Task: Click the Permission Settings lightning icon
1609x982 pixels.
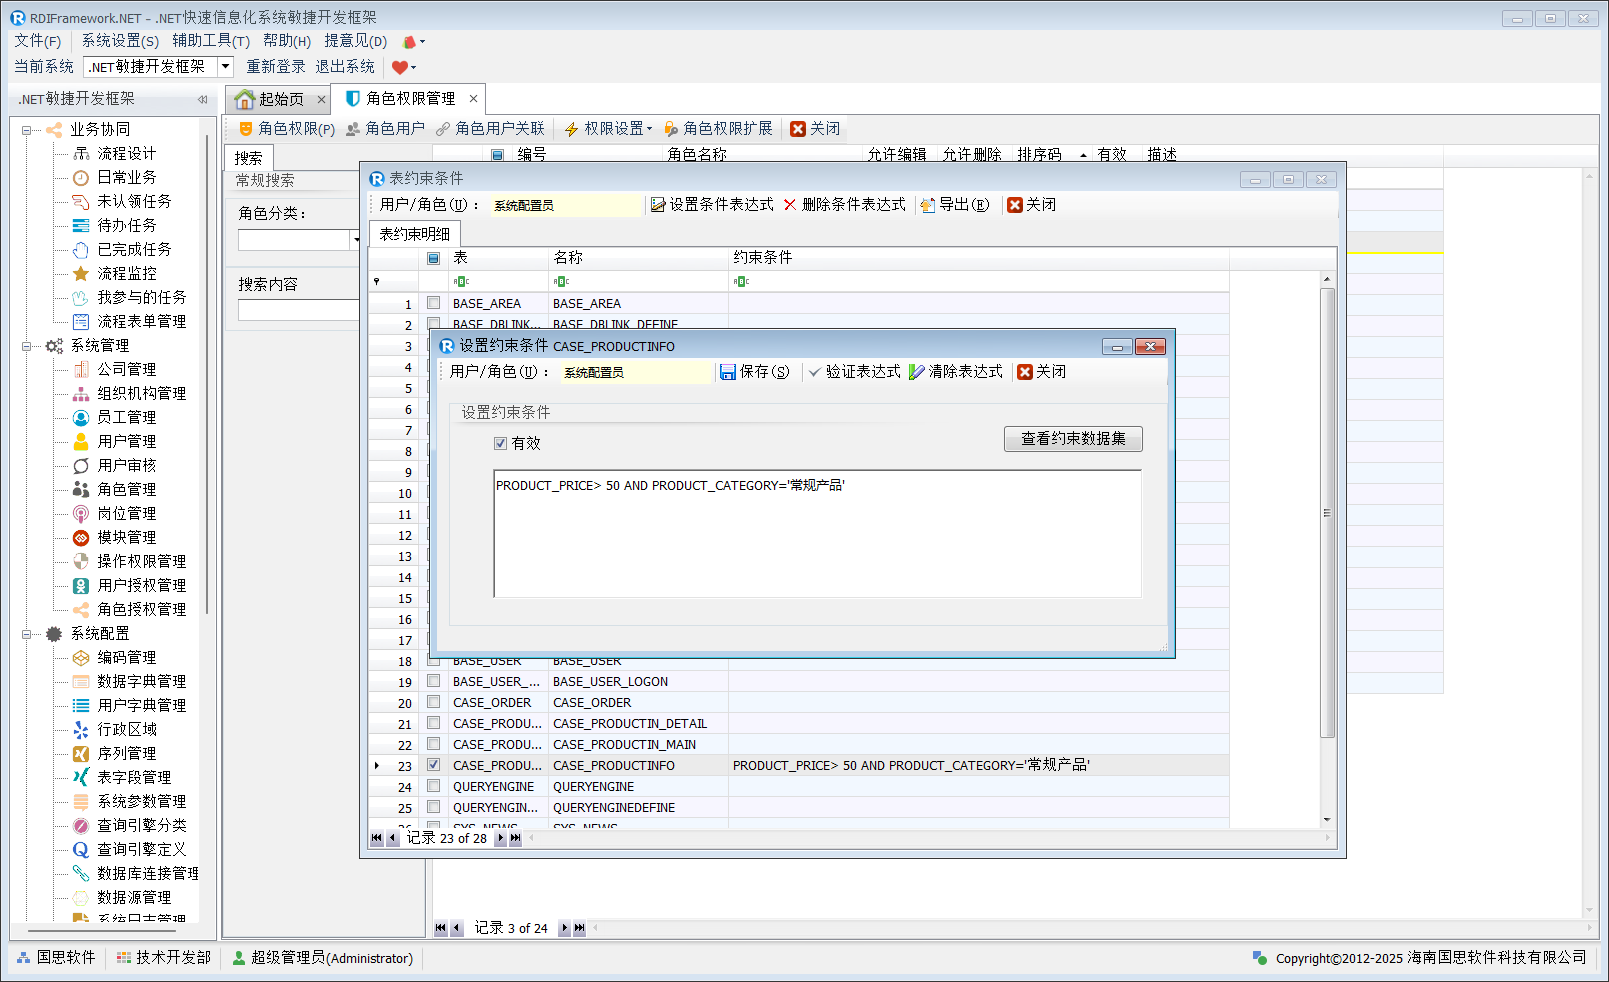Action: pos(572,129)
